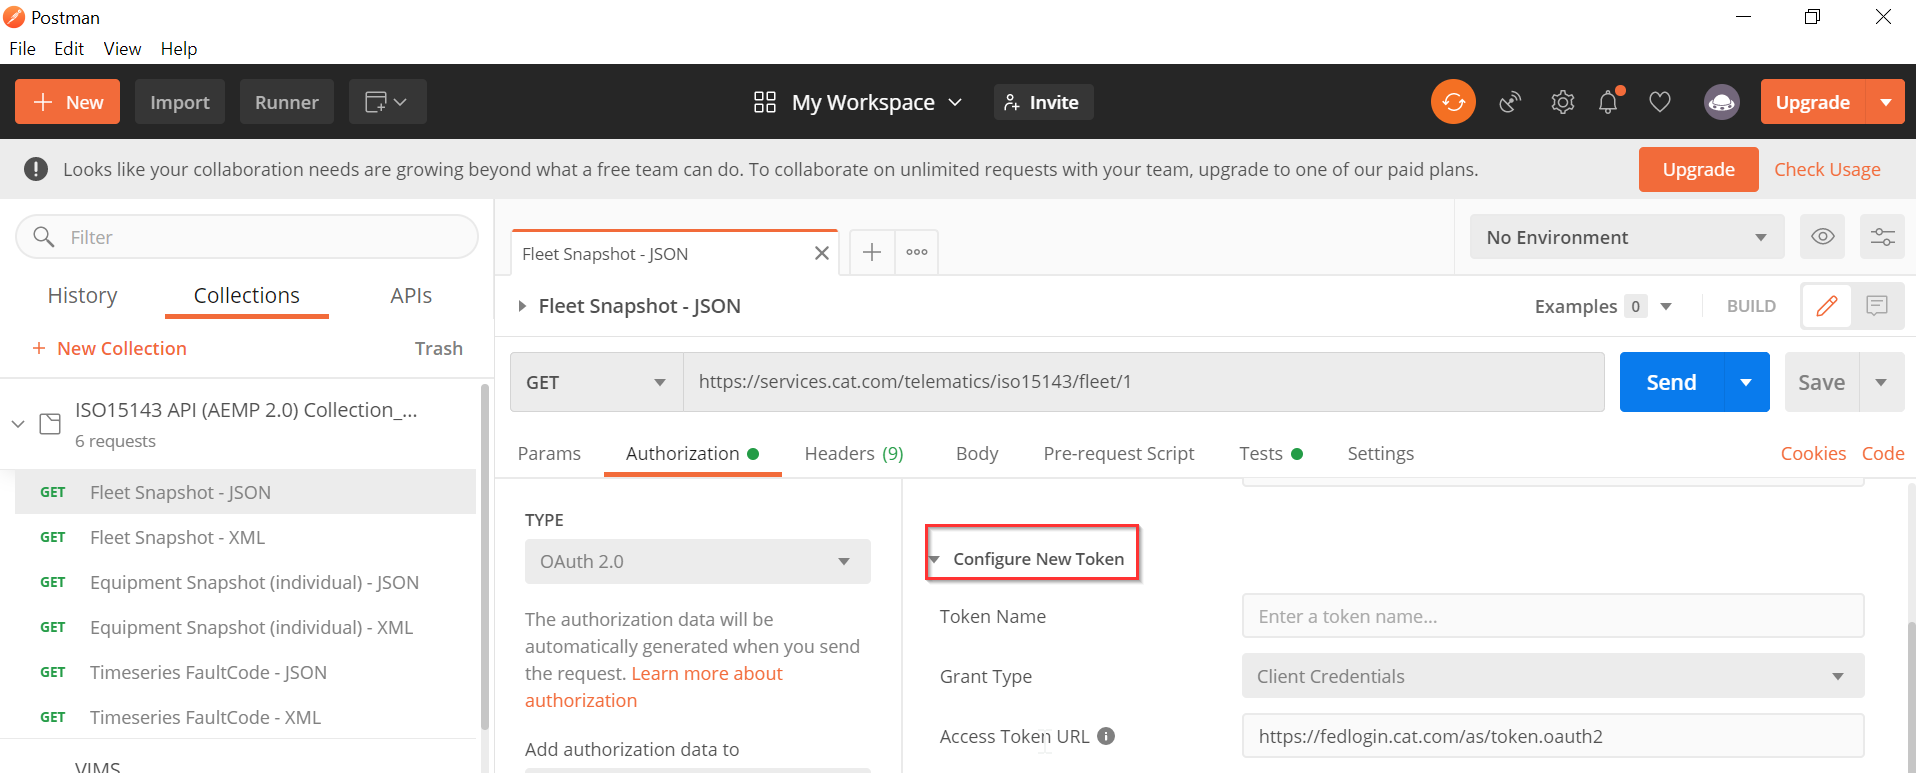
Task: Open the Help menu
Action: 179,48
